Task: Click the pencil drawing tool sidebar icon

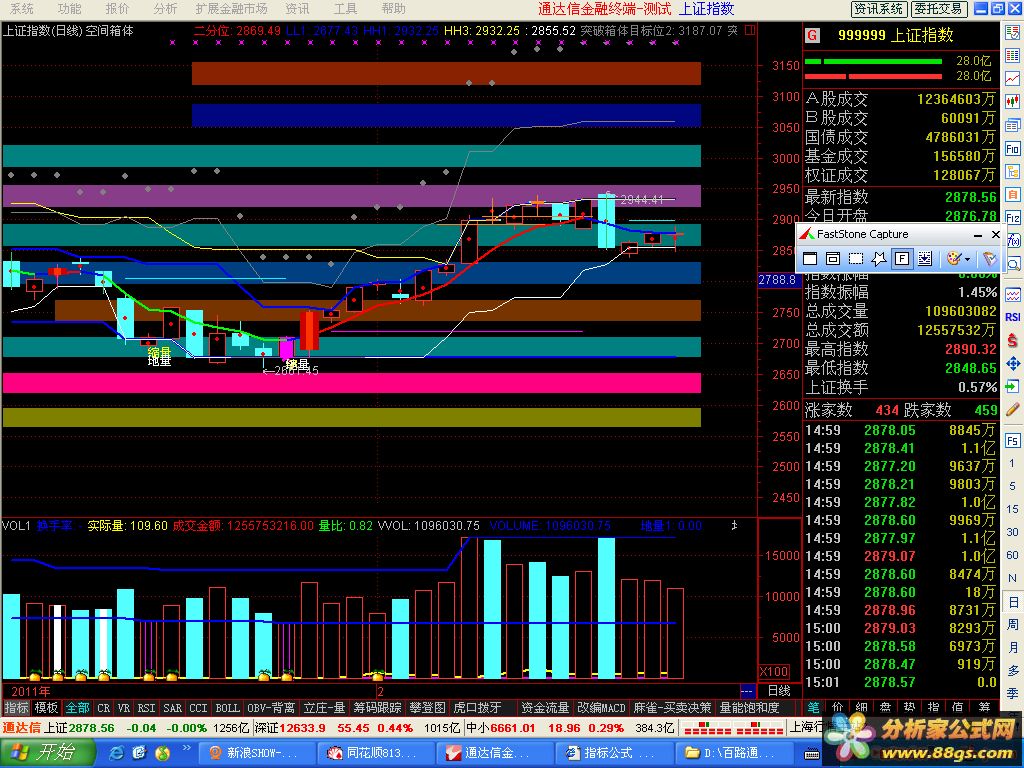Action: coord(1013,409)
